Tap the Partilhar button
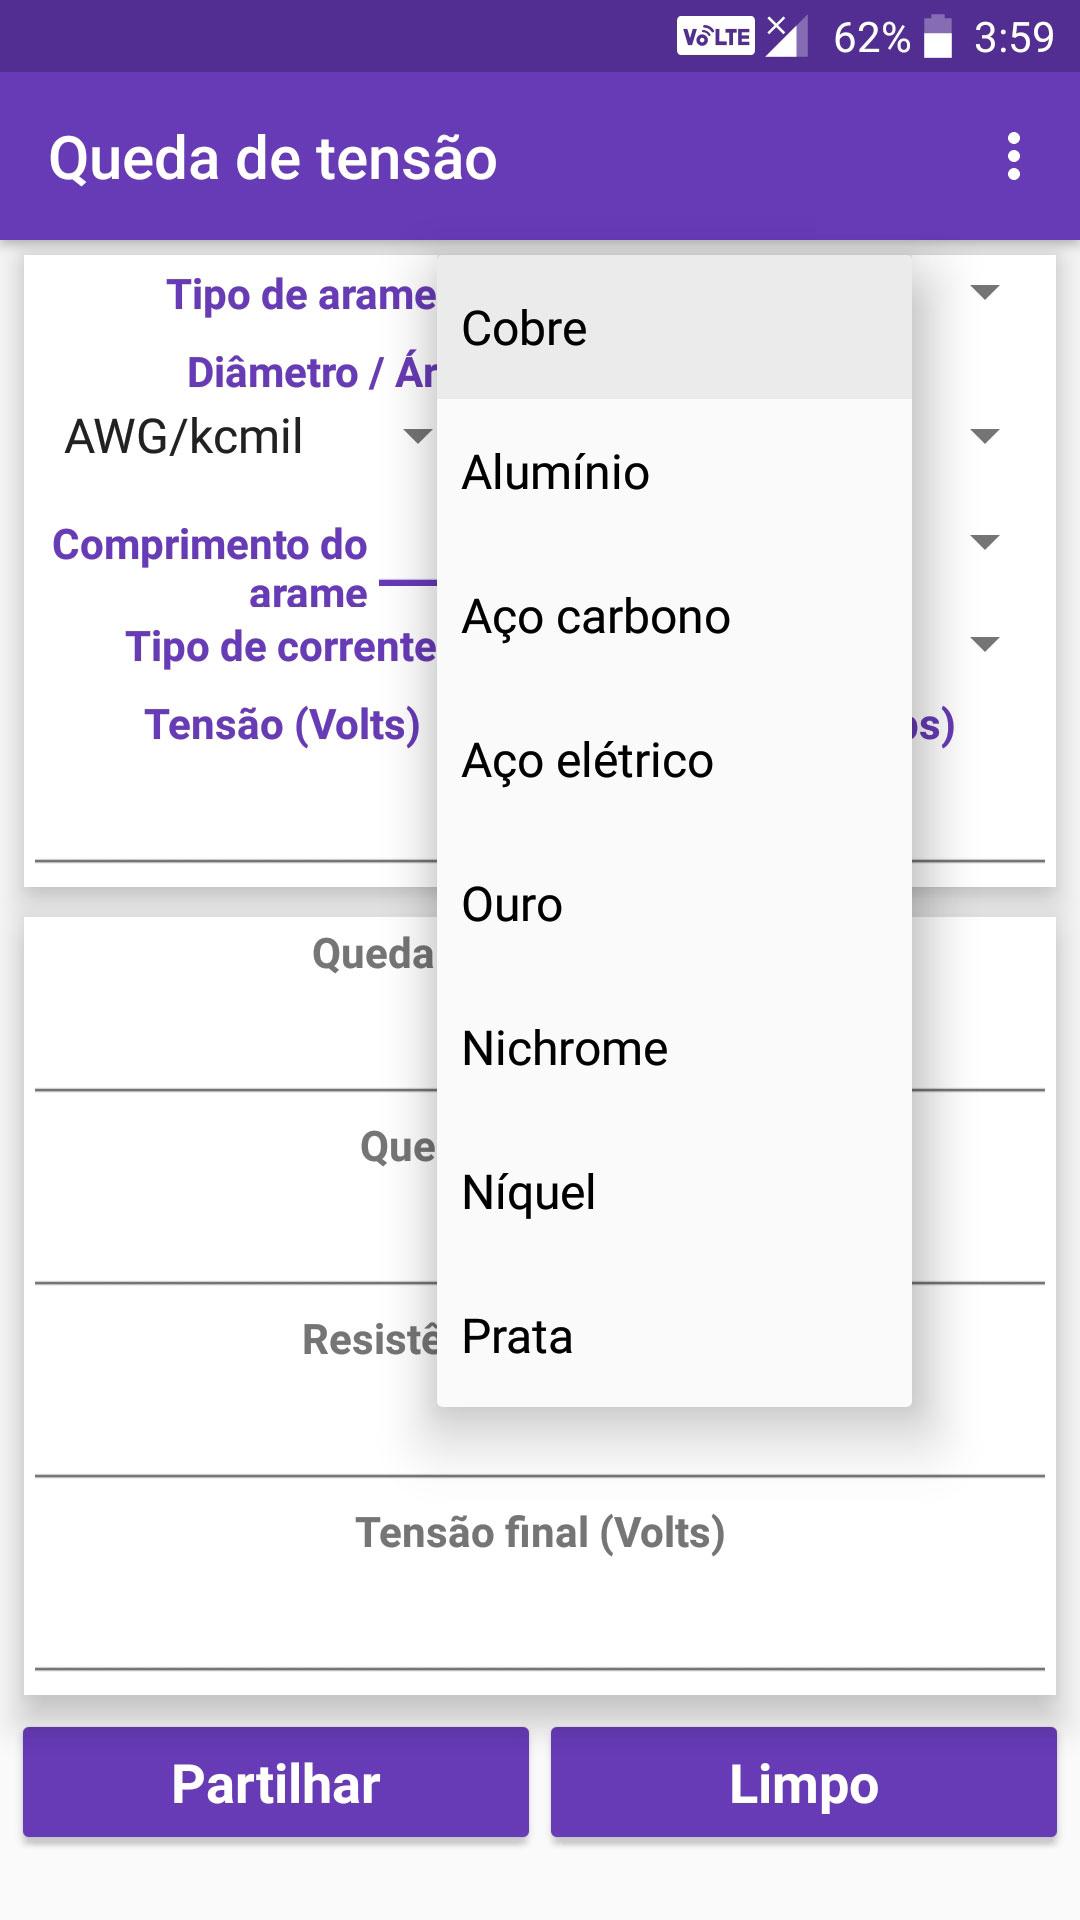This screenshot has height=1920, width=1080. (276, 1782)
